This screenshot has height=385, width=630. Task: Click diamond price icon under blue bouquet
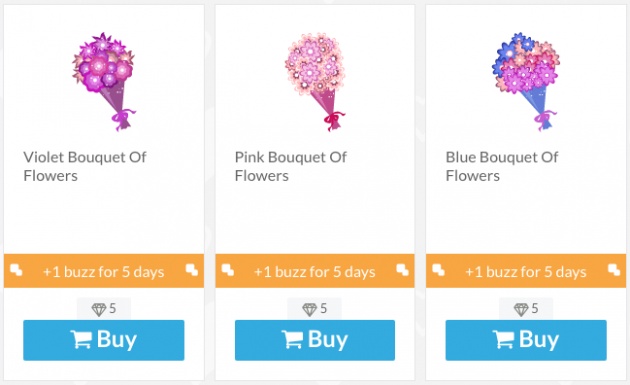pos(521,309)
